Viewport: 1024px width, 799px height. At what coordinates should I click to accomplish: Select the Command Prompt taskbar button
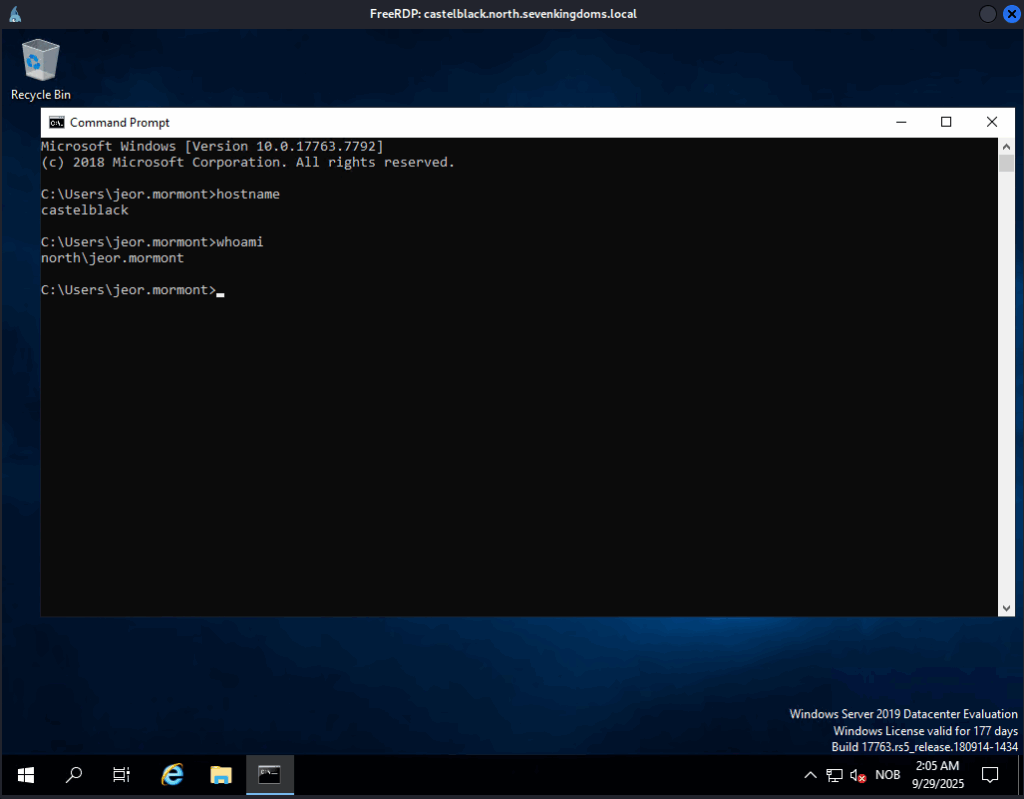pyautogui.click(x=270, y=774)
